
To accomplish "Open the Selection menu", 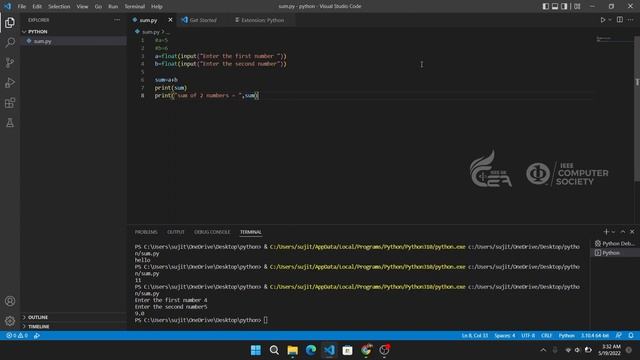I will tap(59, 6).
